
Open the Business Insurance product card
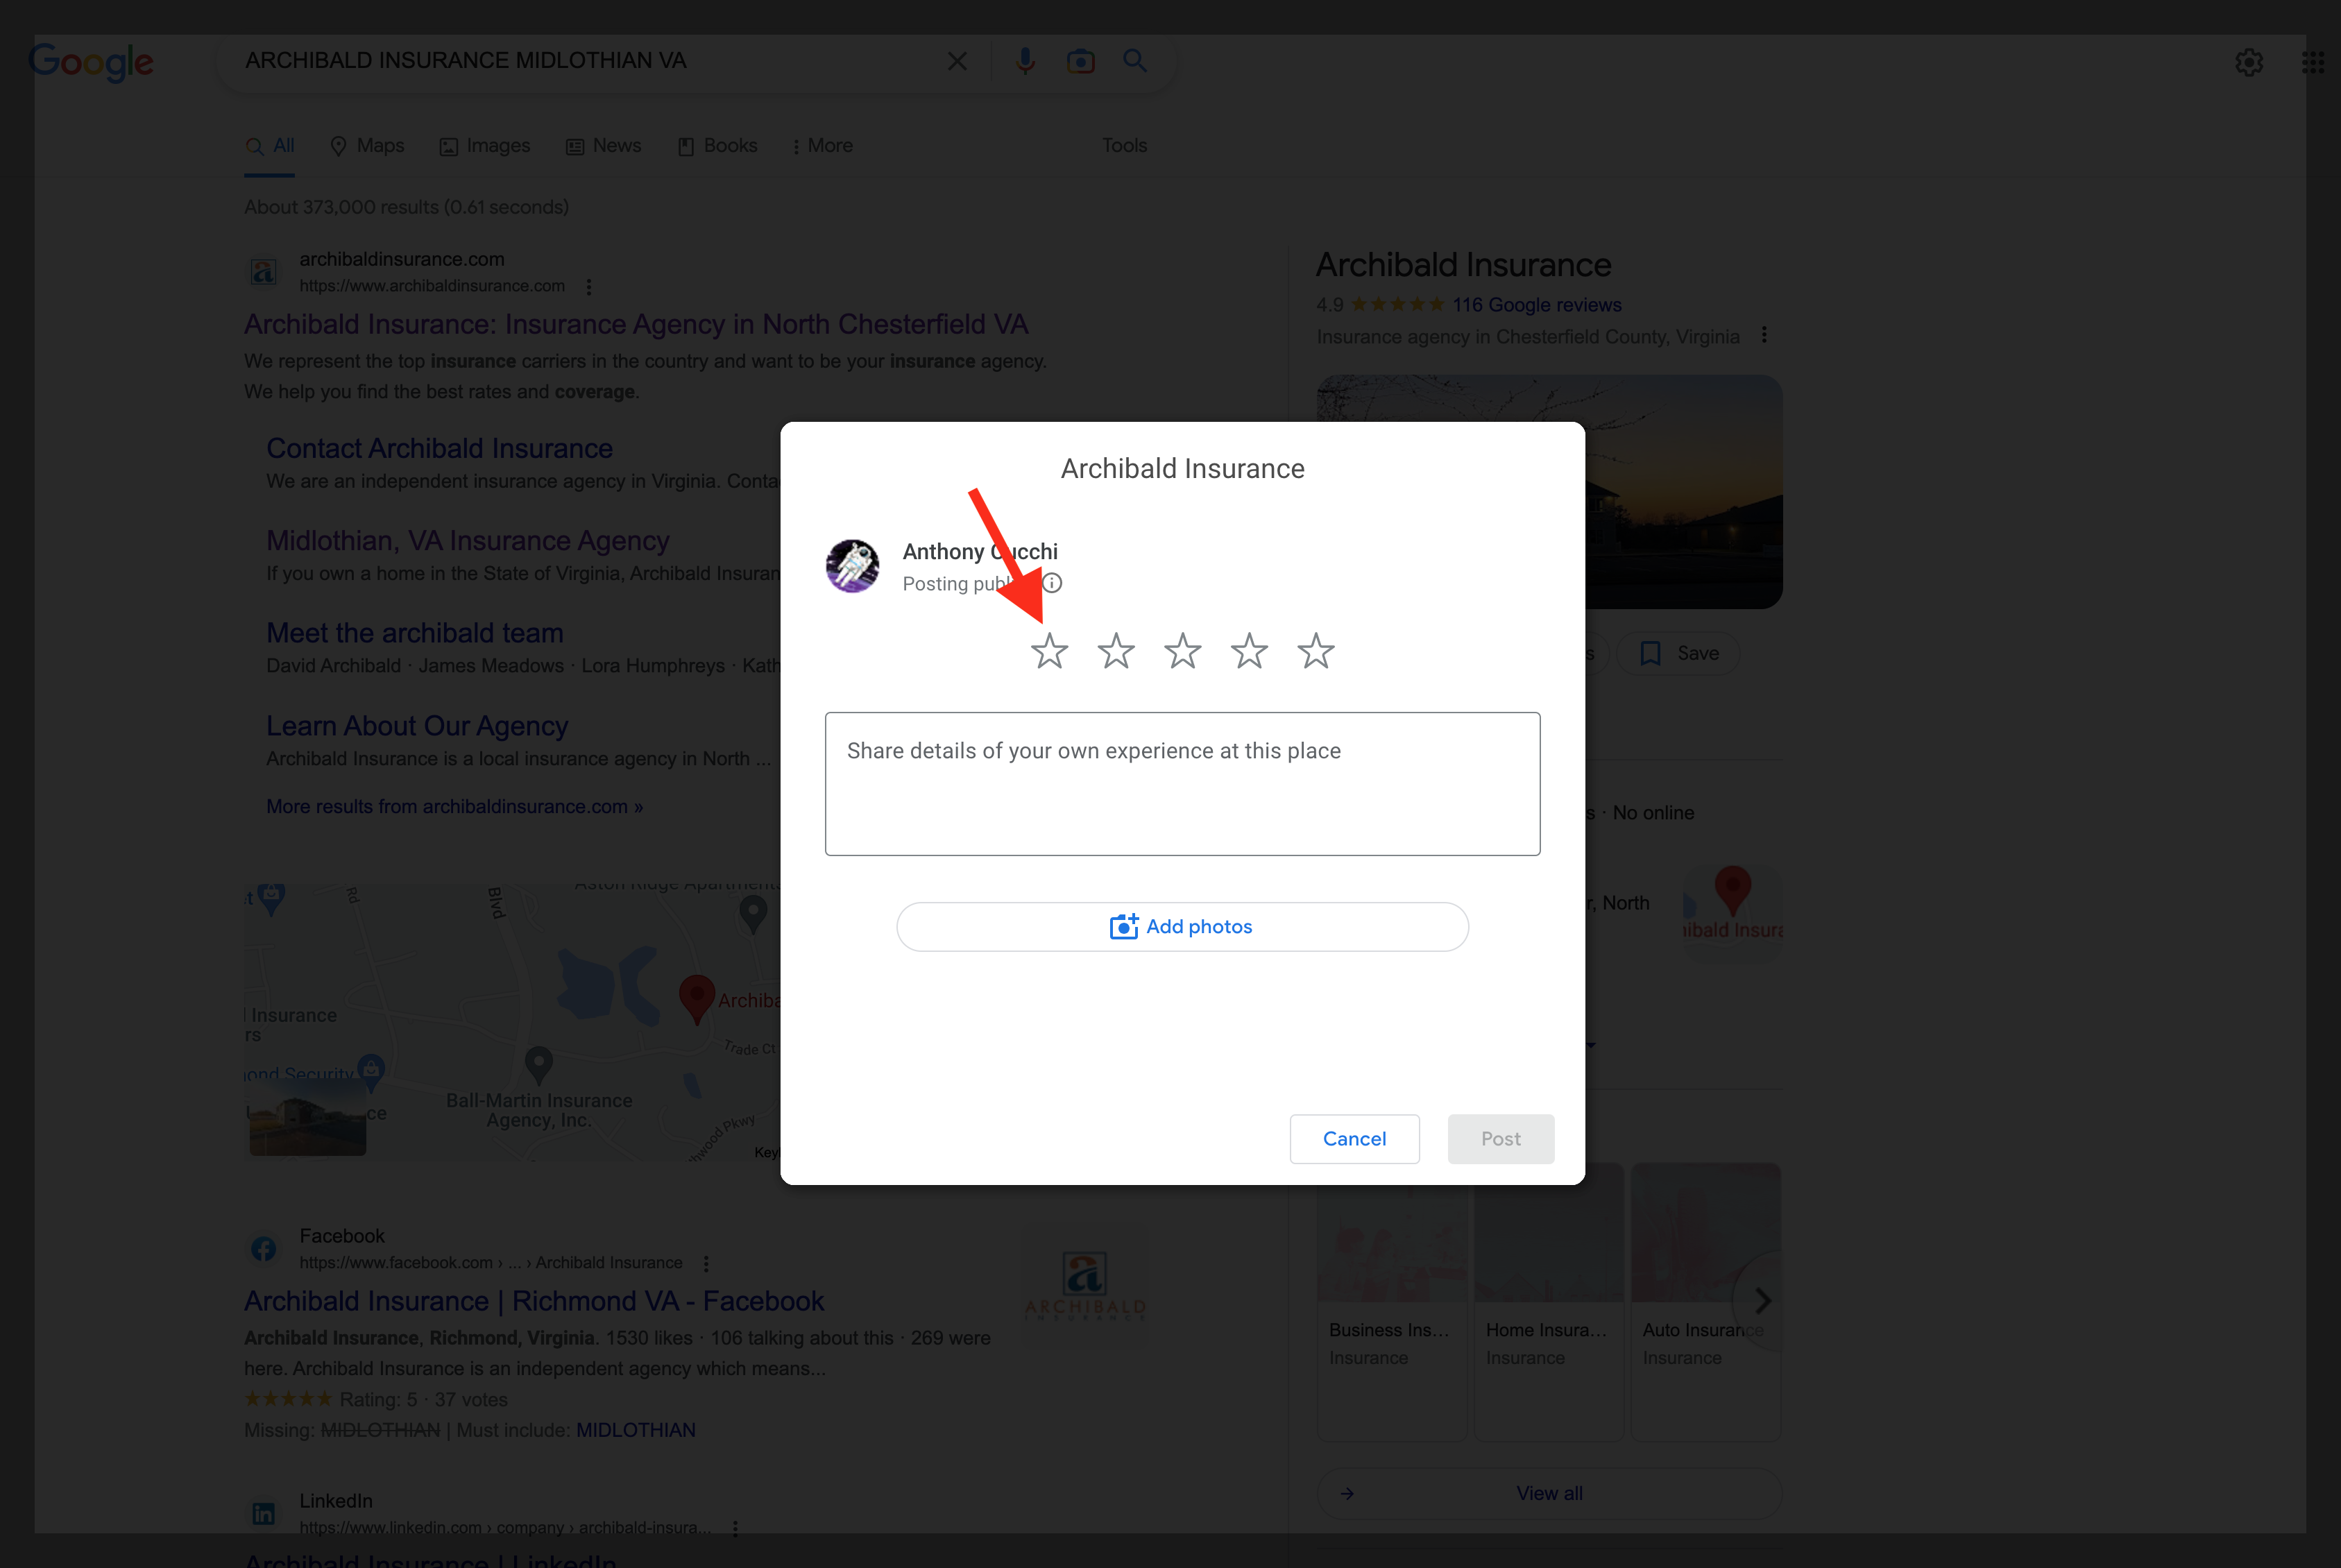coord(1392,1301)
